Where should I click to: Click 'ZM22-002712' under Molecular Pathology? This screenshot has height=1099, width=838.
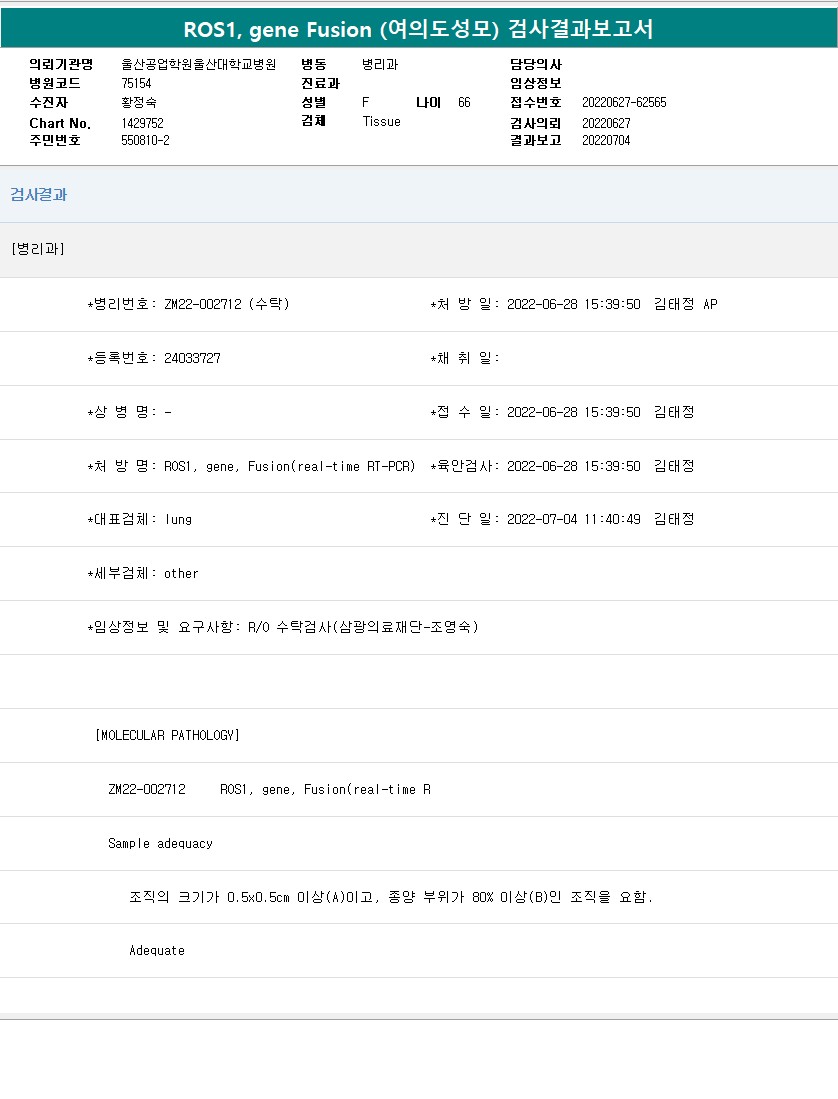[x=146, y=789]
